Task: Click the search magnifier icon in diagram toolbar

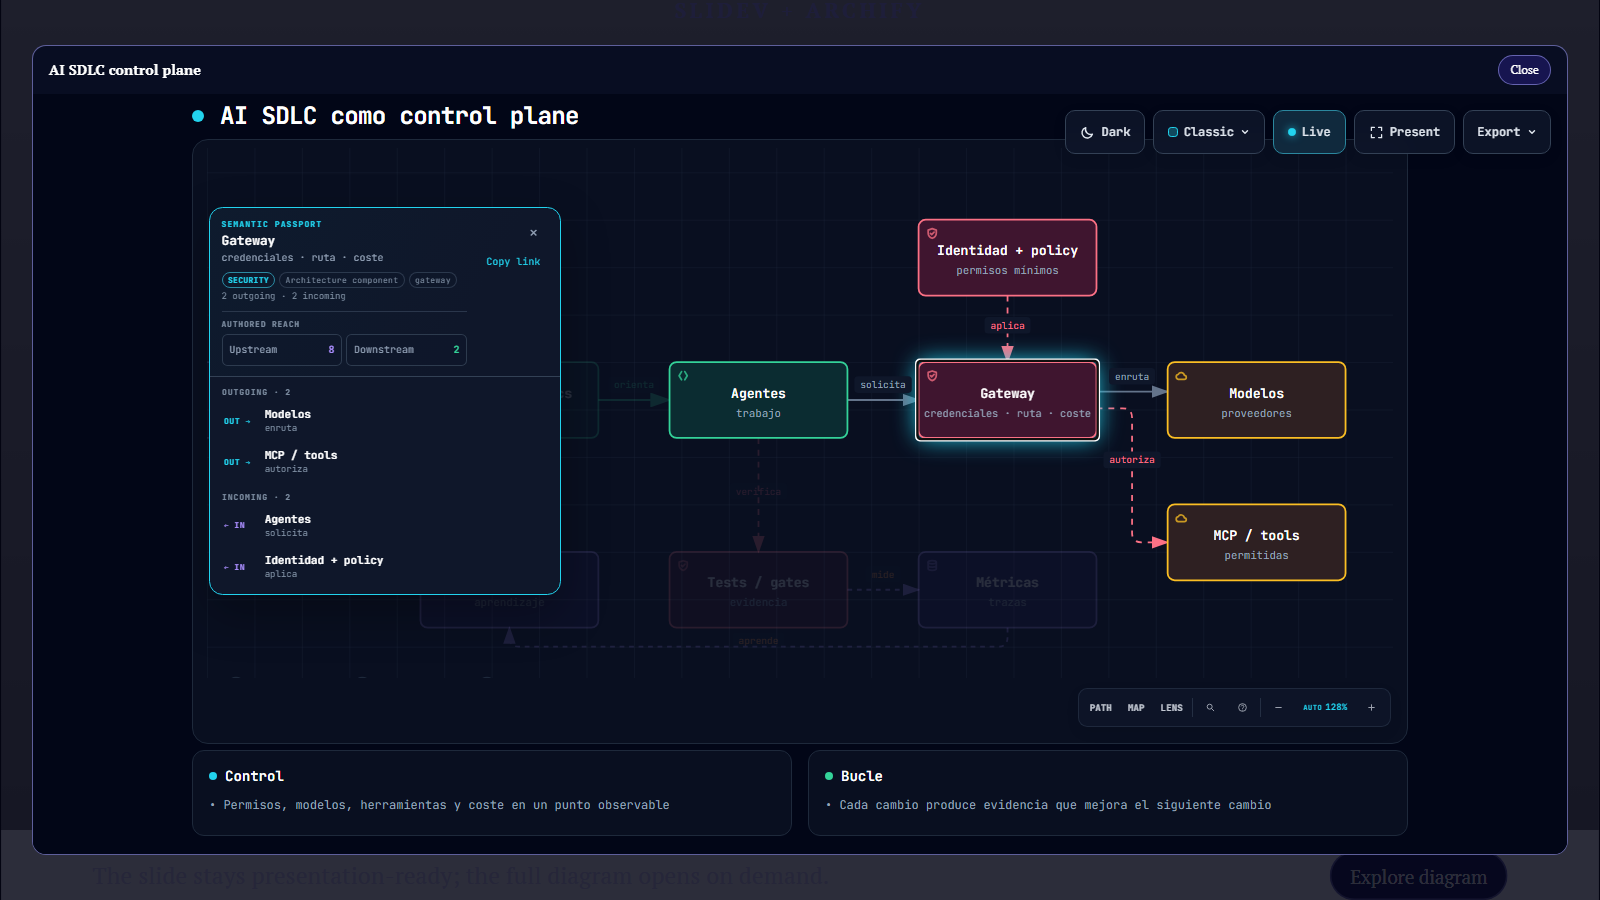Action: click(x=1210, y=708)
